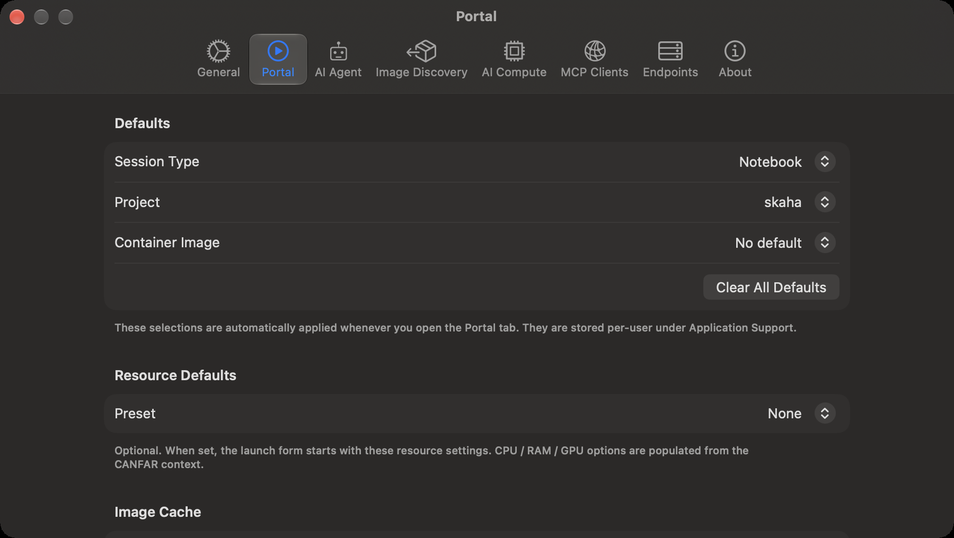
Task: Open the General settings gear icon
Action: (x=218, y=51)
